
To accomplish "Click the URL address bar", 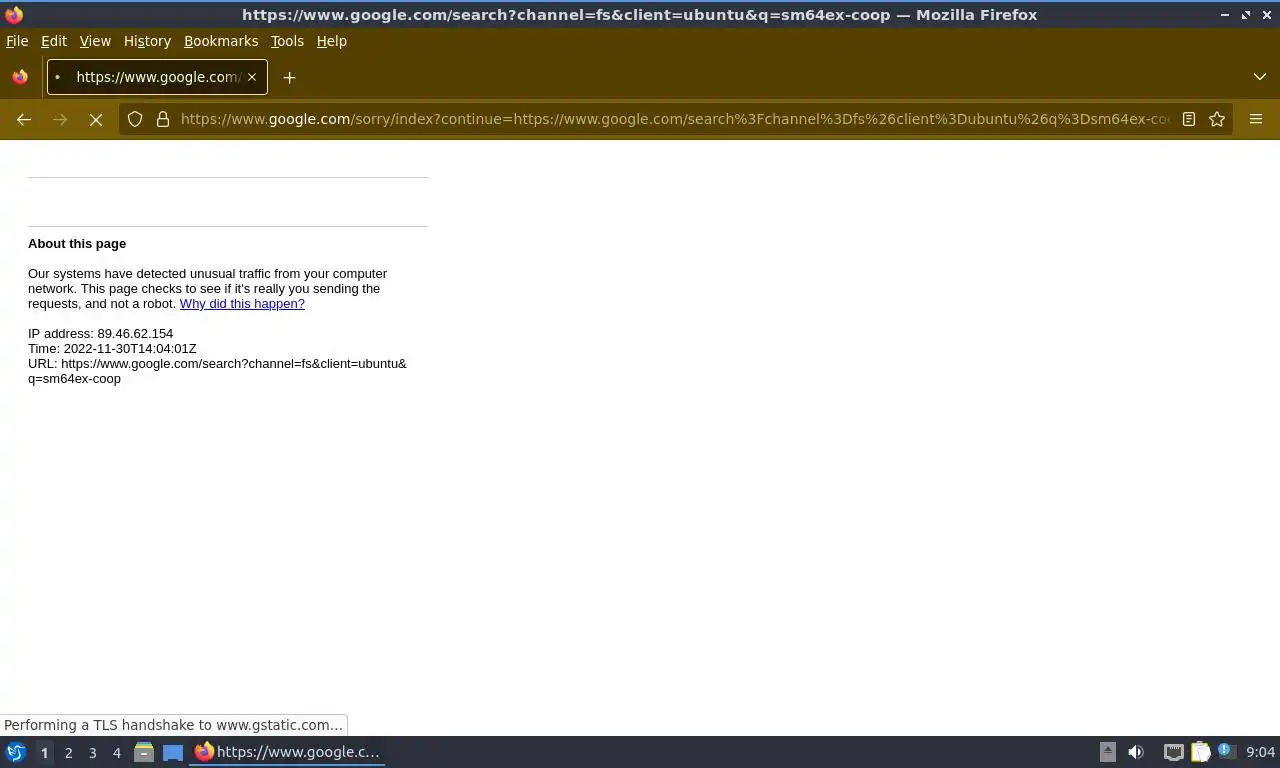I will point(675,119).
